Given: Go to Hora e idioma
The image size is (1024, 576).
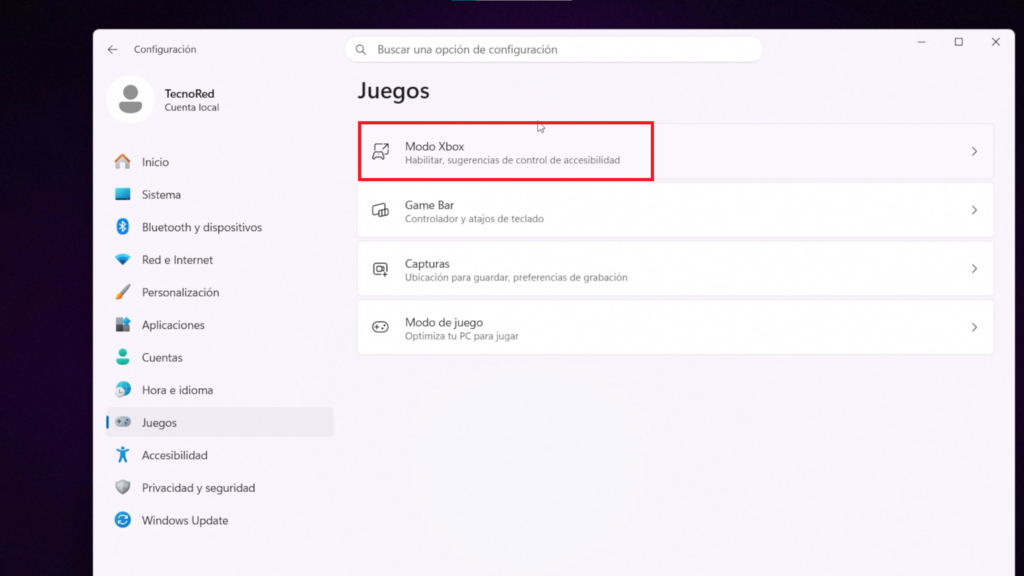Looking at the screenshot, I should coord(219,390).
